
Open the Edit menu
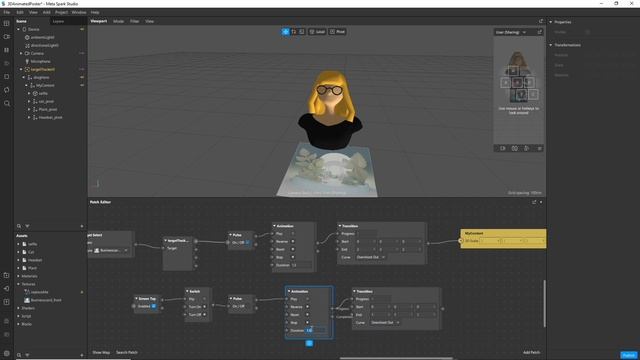click(x=20, y=13)
